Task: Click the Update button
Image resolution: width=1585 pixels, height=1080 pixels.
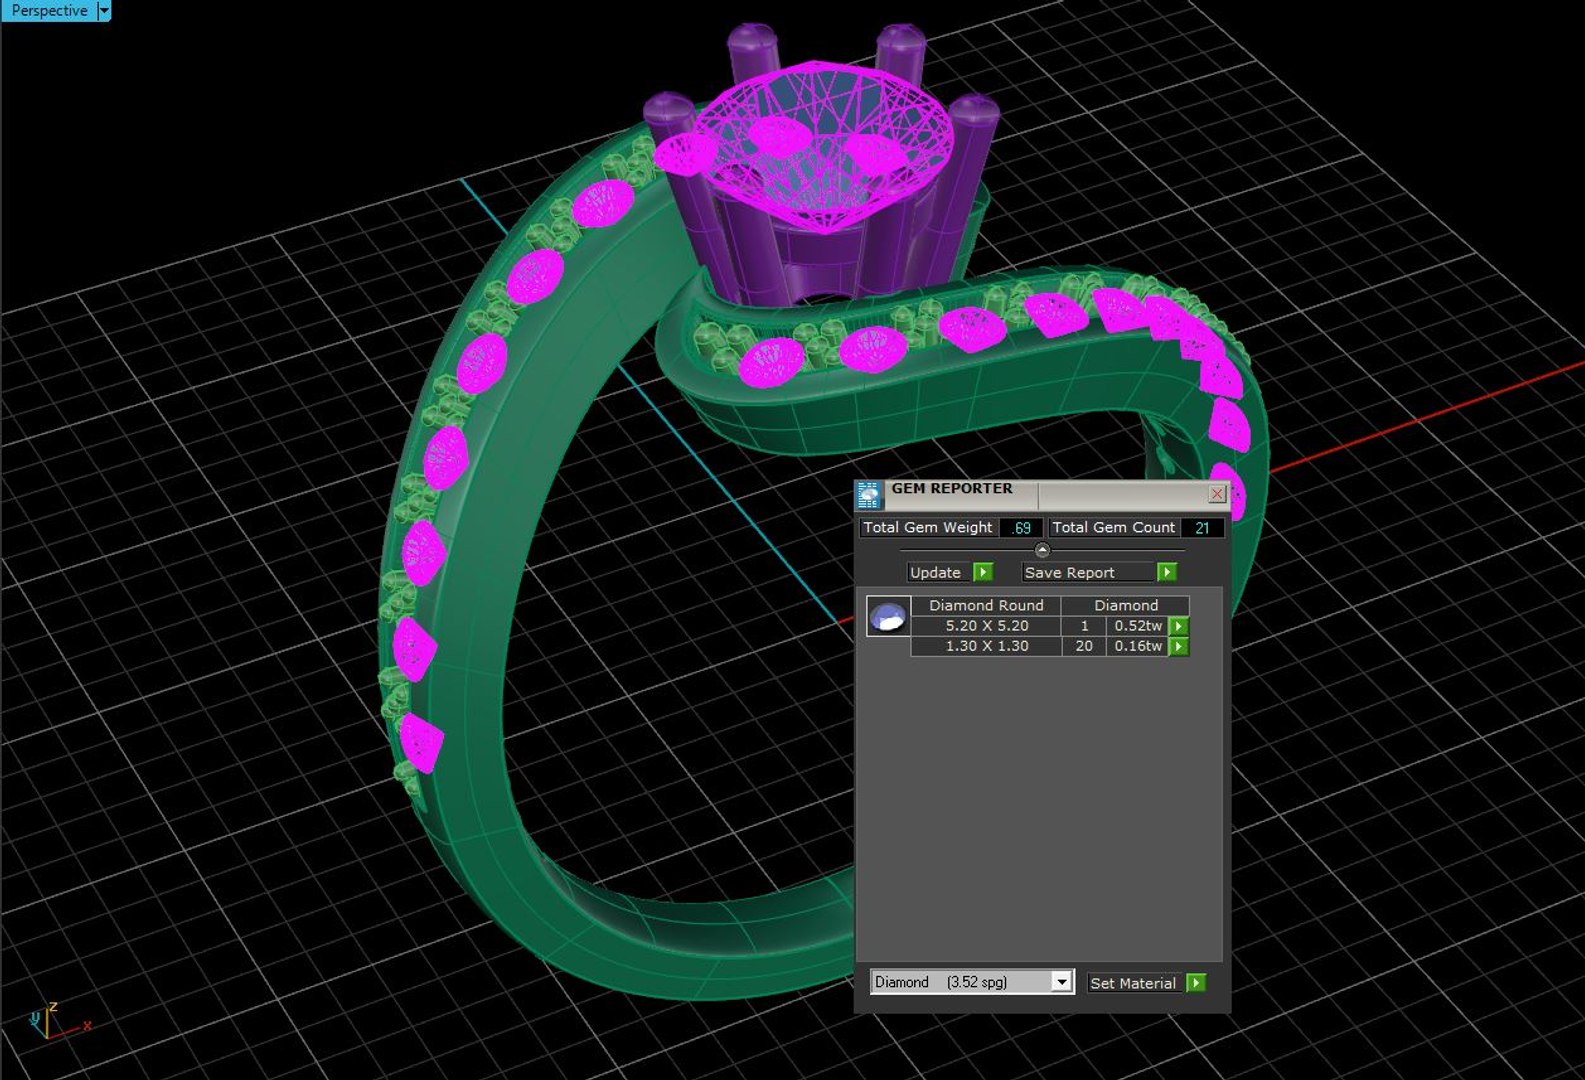Action: pyautogui.click(x=936, y=572)
